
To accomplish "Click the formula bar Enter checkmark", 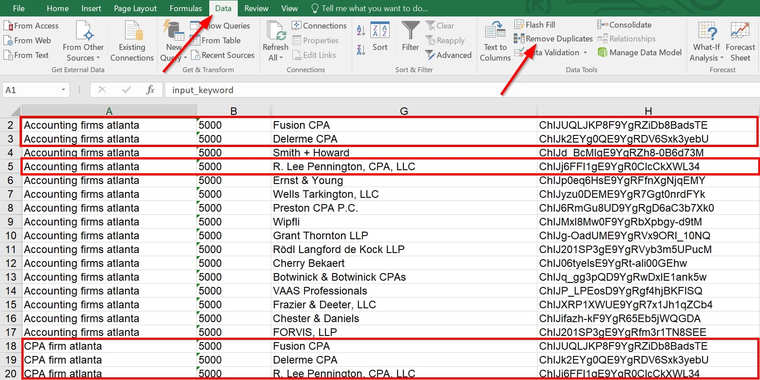I will point(127,90).
